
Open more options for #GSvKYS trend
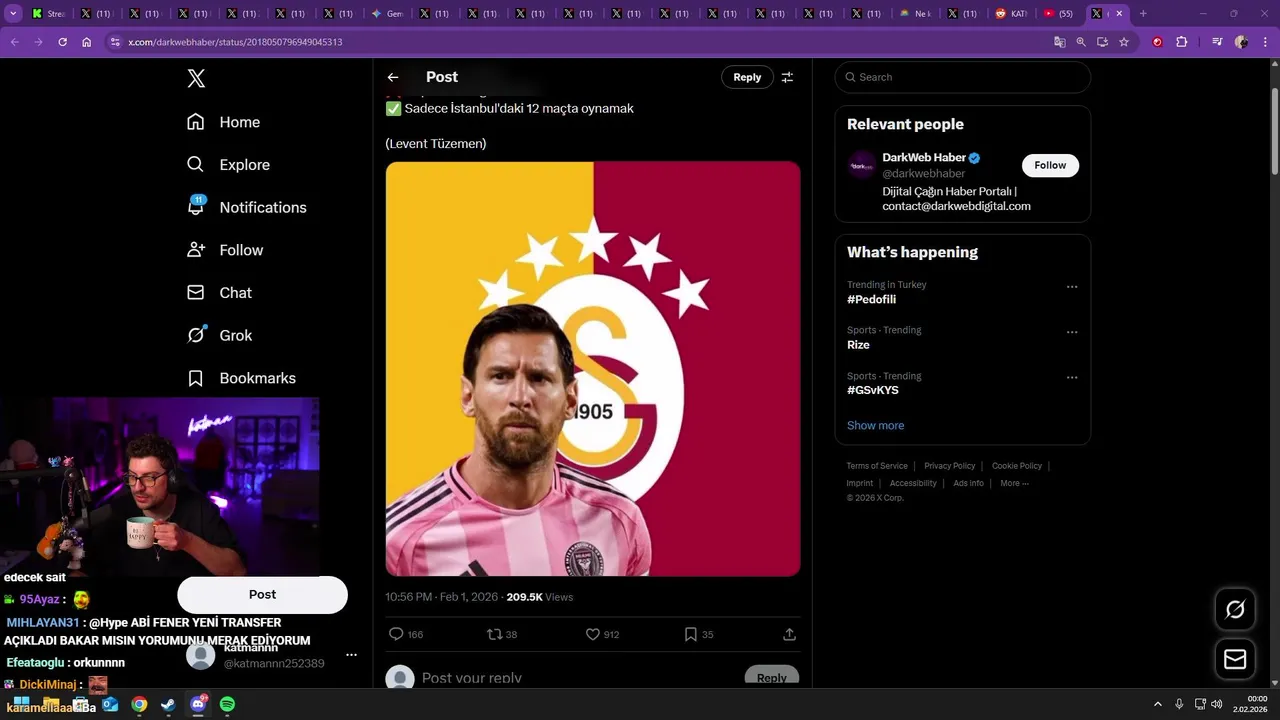[x=1072, y=378]
